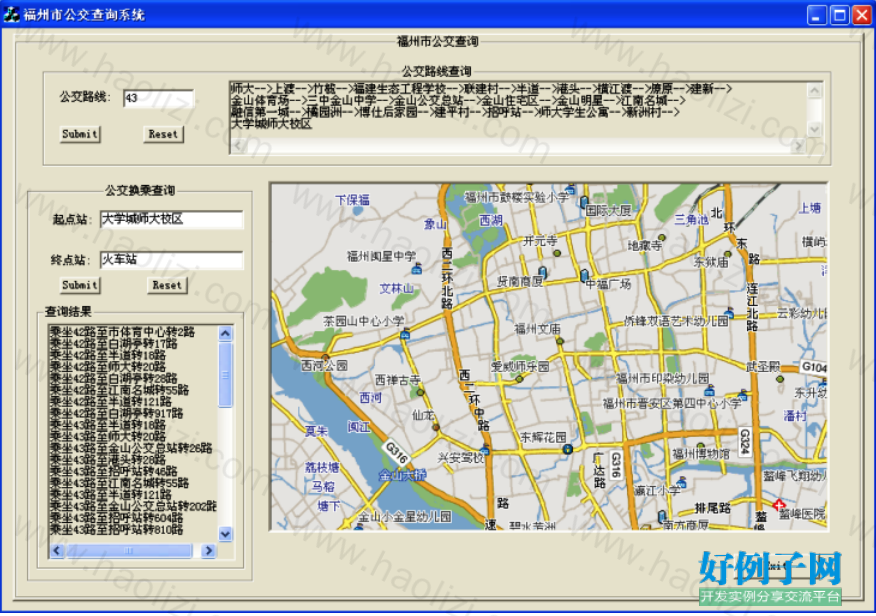Submit the 公交换乘 transfer query
The image size is (876, 616).
pos(80,285)
